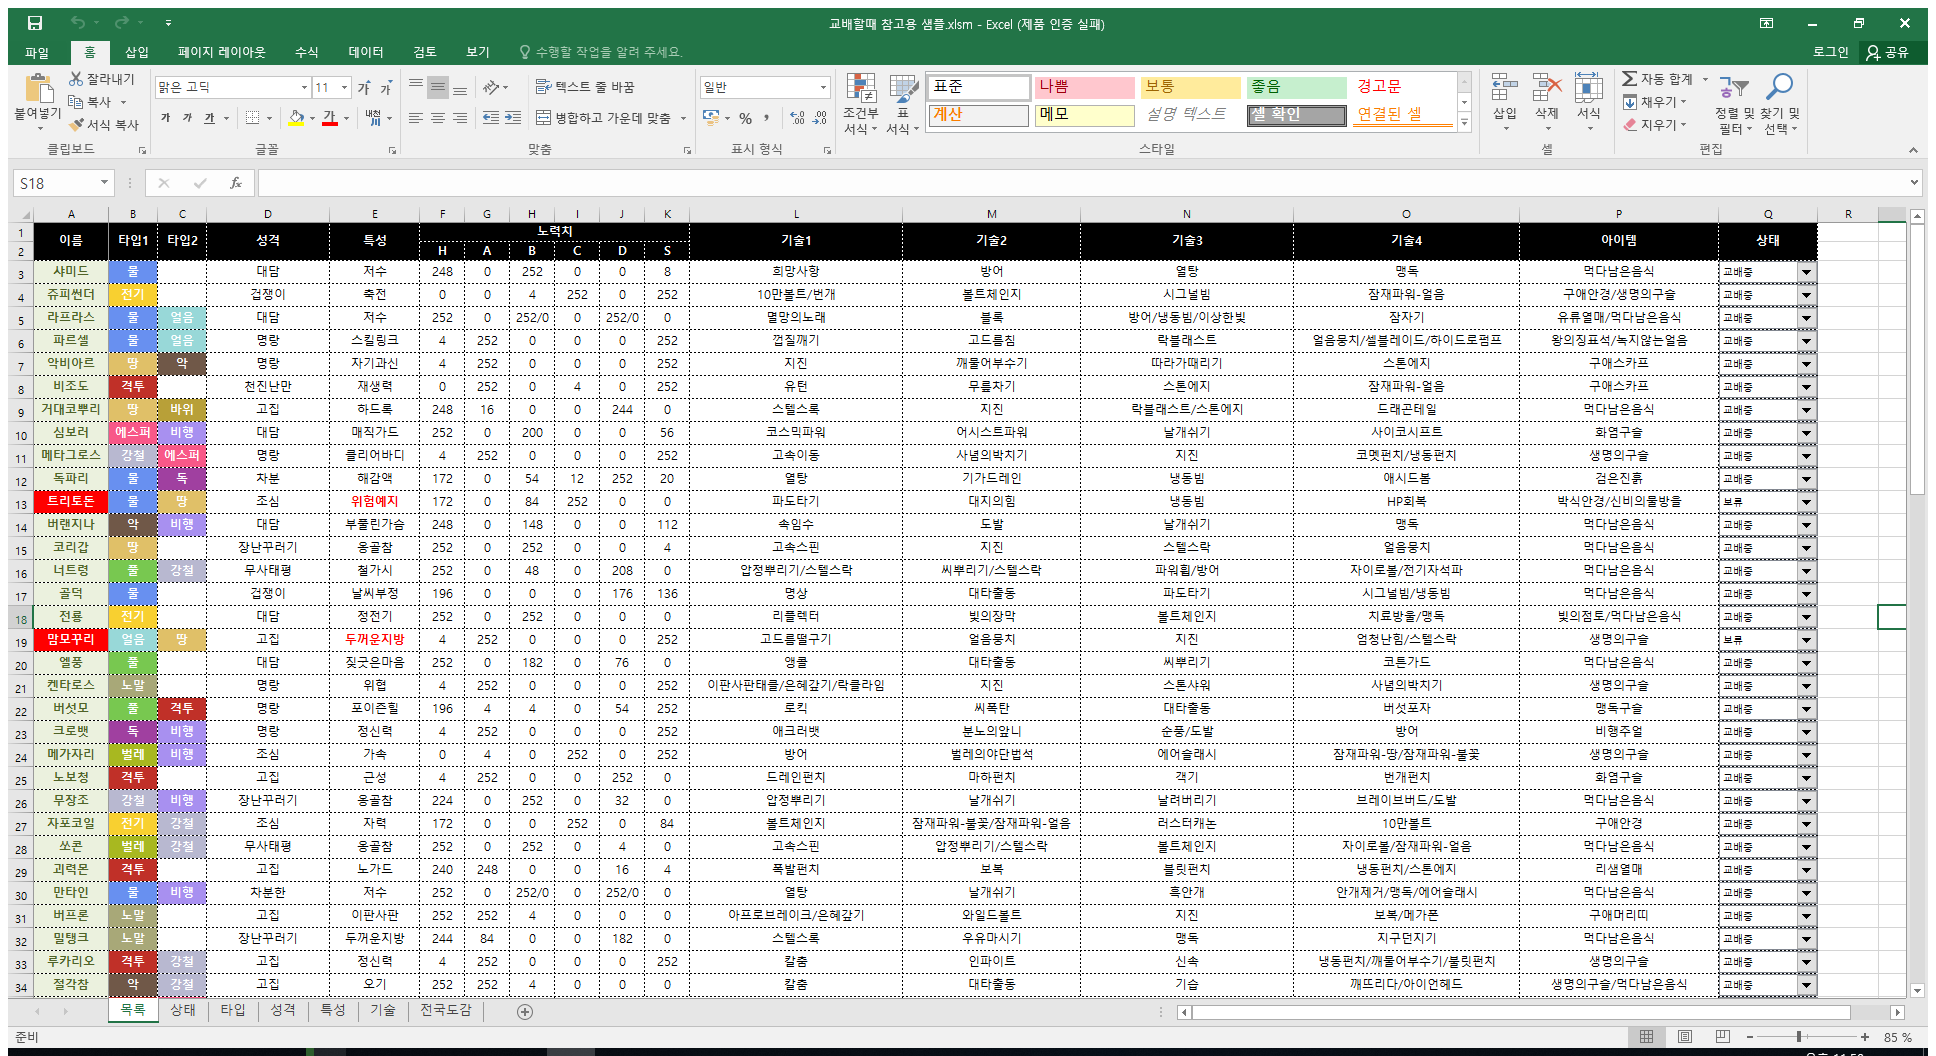Expand the number format dropdown (일반)
The height and width of the screenshot is (1056, 1936).
pyautogui.click(x=823, y=88)
